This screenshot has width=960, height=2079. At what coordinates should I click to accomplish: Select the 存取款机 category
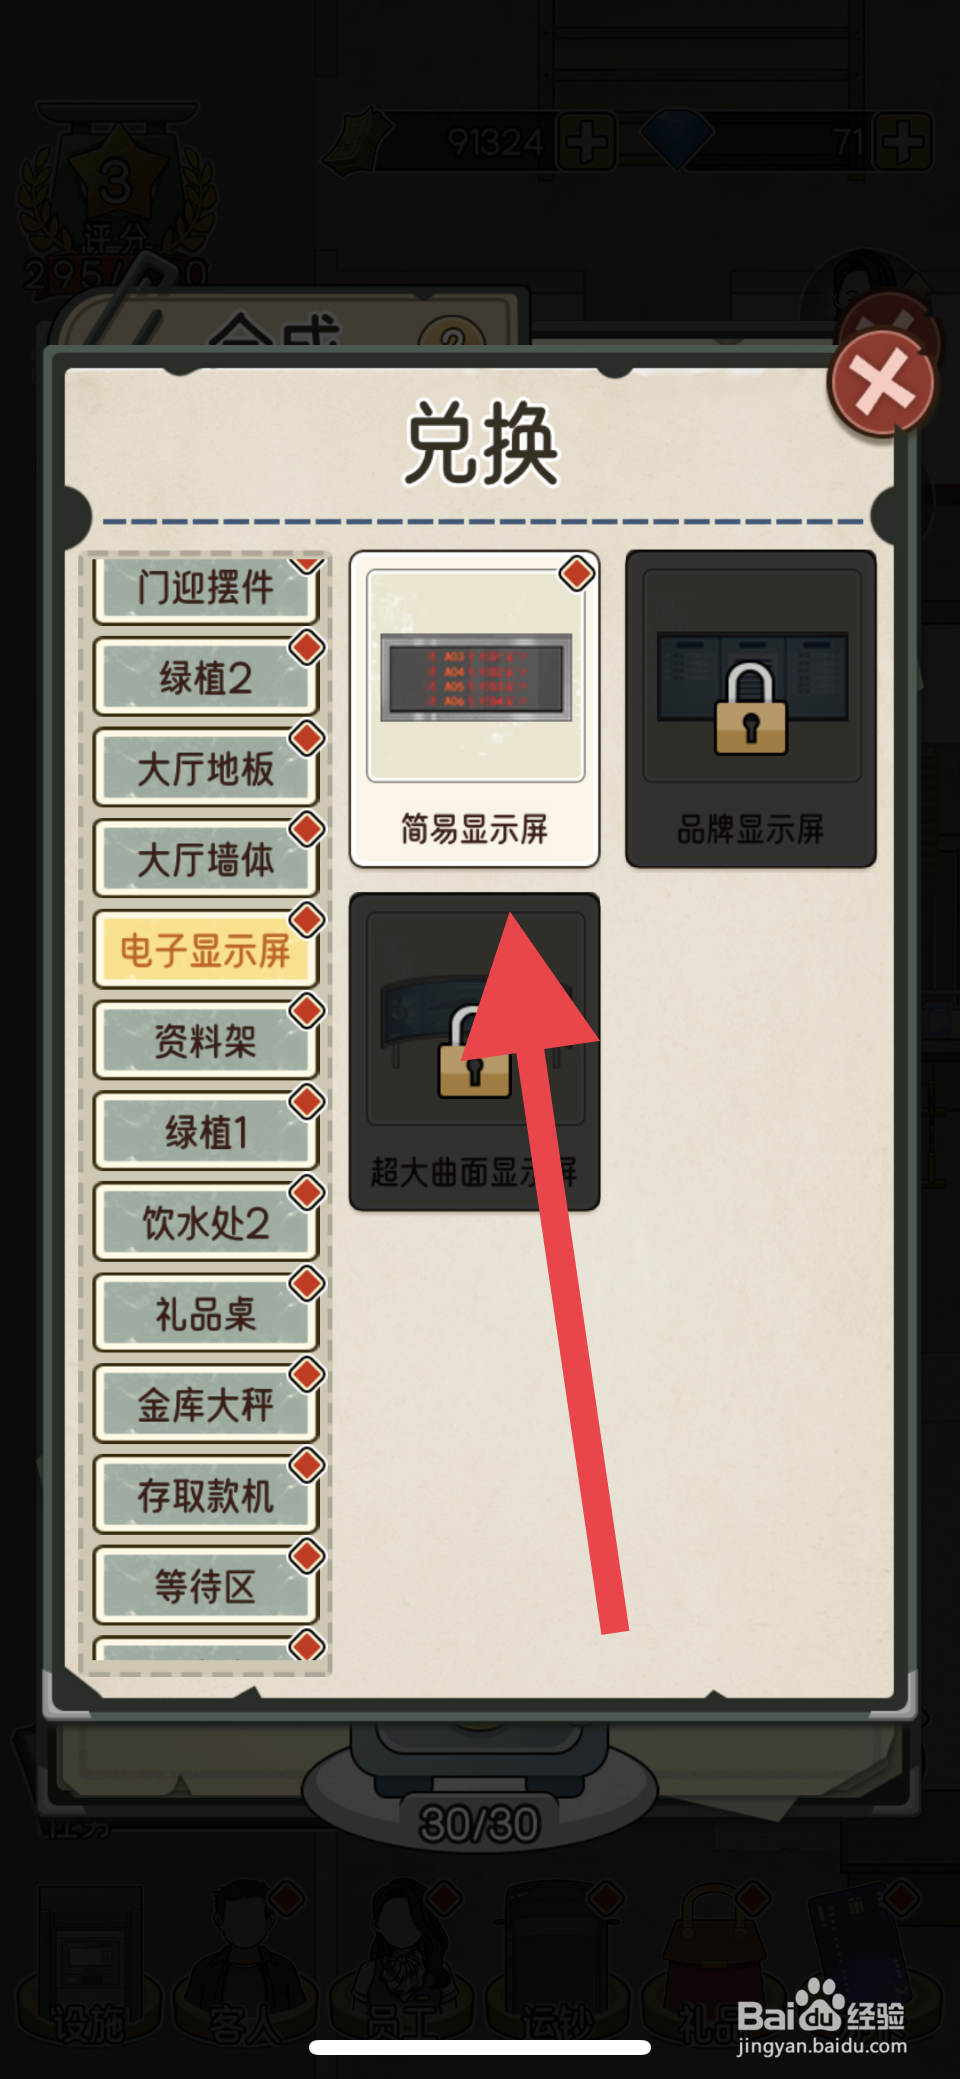[206, 1496]
